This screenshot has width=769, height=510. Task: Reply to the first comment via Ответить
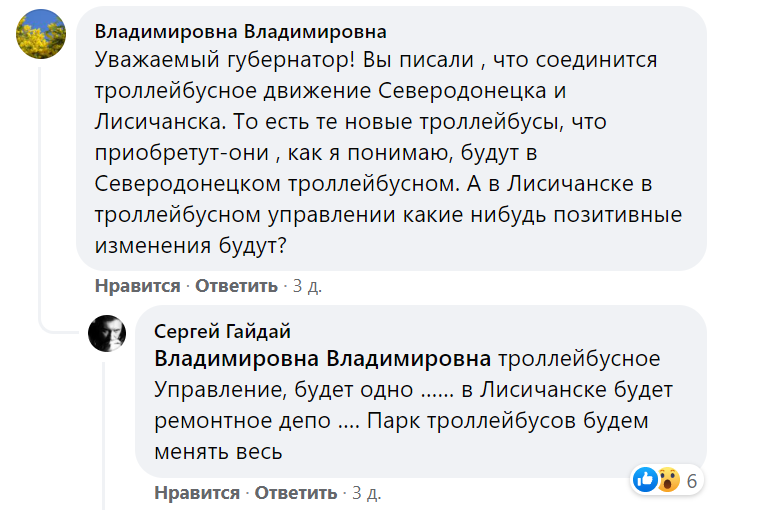(x=236, y=286)
